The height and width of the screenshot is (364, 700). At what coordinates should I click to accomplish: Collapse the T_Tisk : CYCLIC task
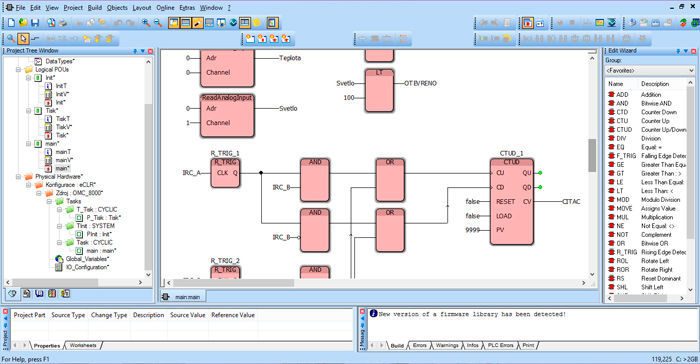click(x=59, y=209)
